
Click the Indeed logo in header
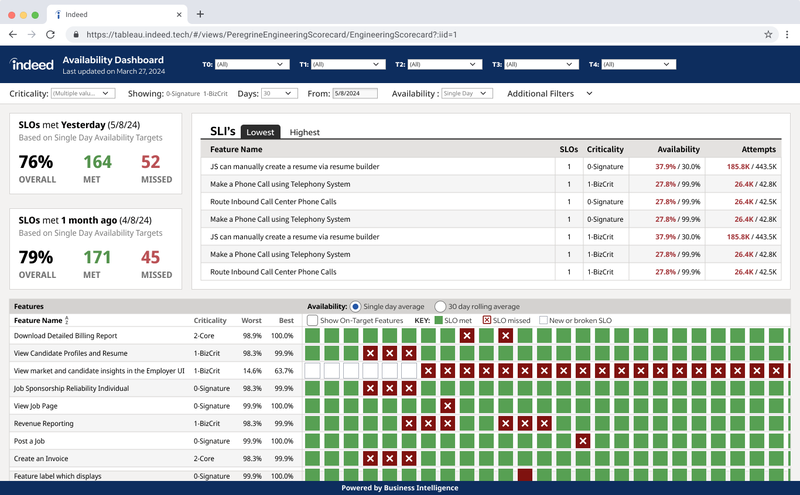(x=32, y=64)
